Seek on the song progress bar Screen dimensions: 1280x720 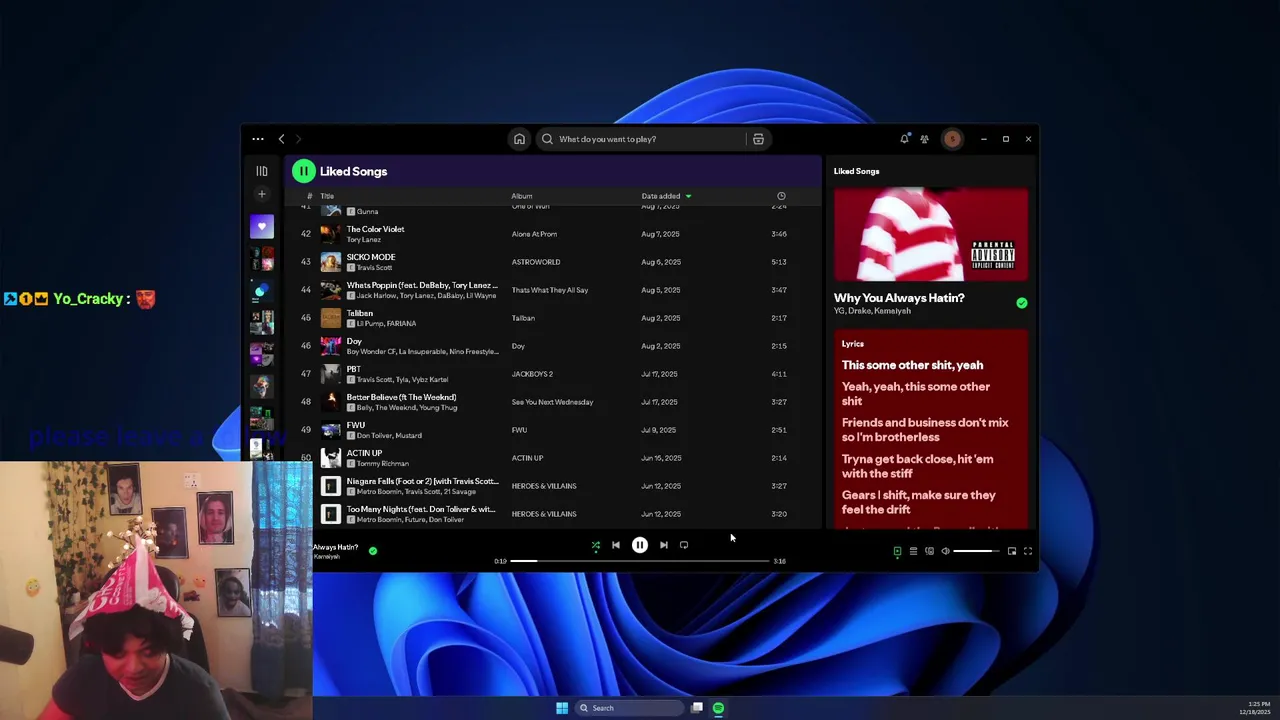click(640, 561)
